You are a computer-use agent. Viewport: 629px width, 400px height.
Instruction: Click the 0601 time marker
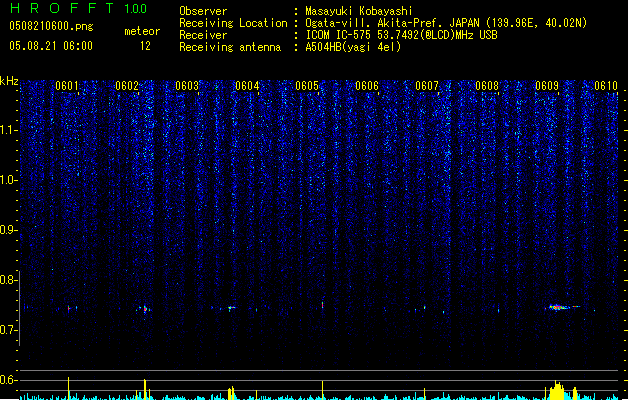click(67, 86)
